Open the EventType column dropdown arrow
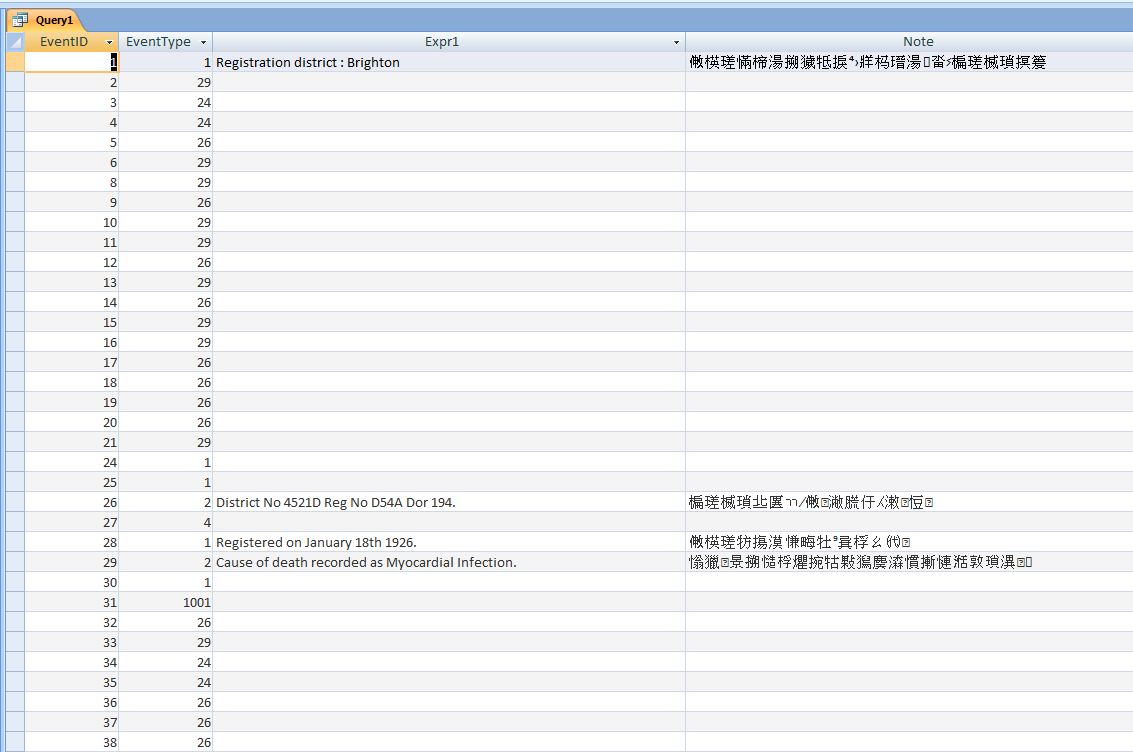 [204, 43]
